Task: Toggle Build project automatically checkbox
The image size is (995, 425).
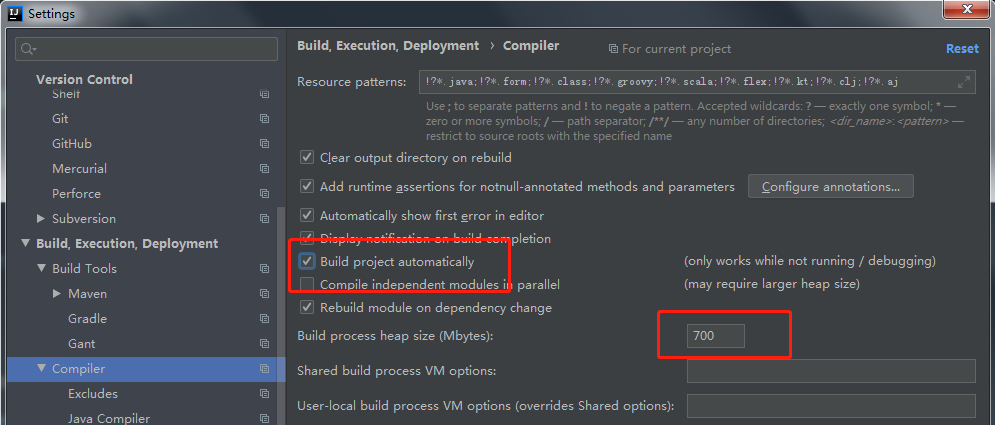Action: click(x=307, y=262)
